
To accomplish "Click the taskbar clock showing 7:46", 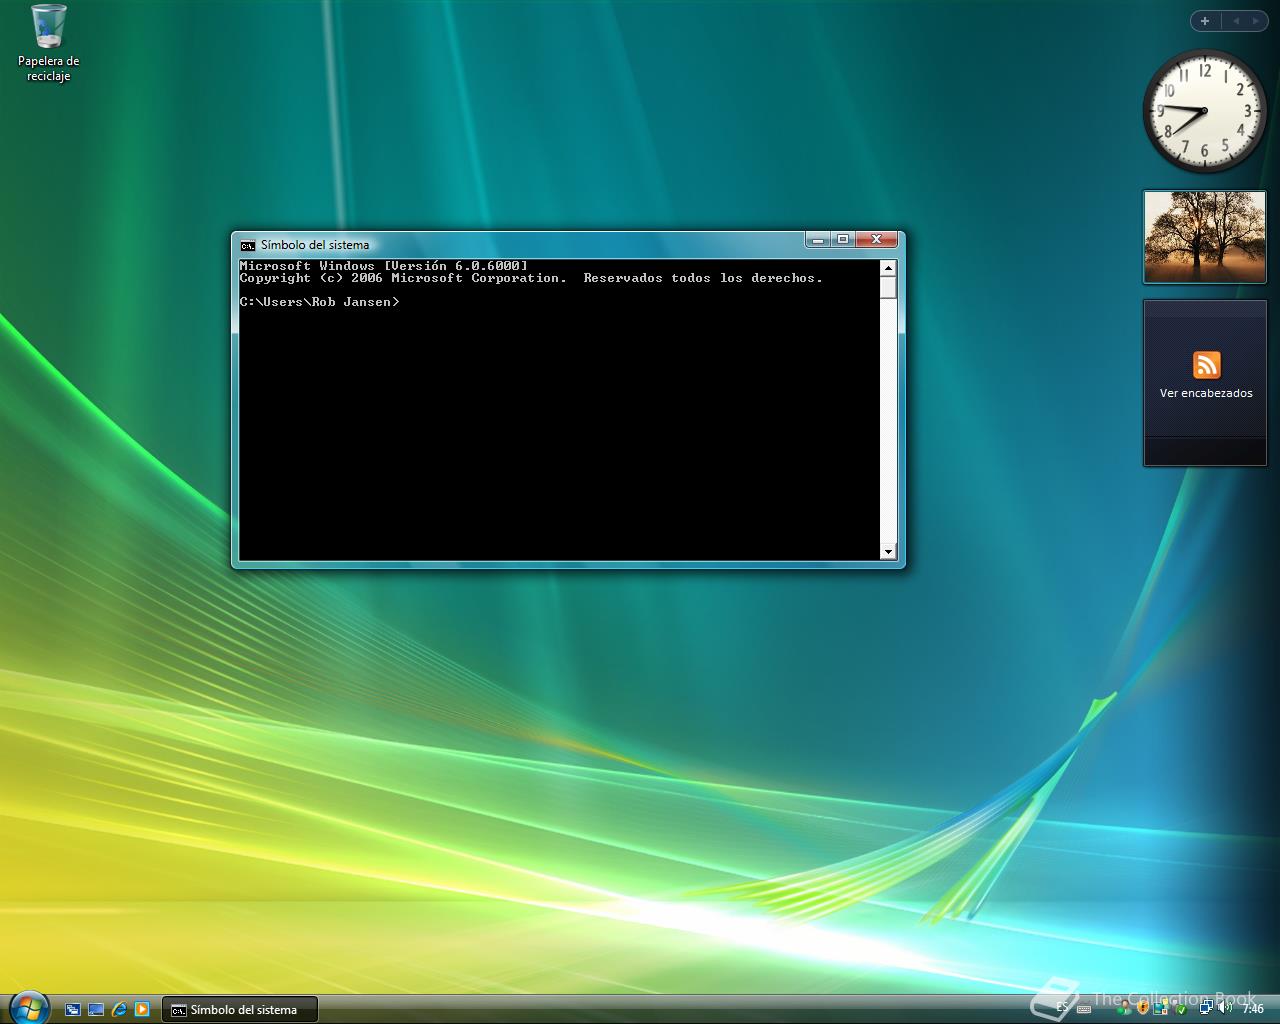I will click(1252, 1009).
